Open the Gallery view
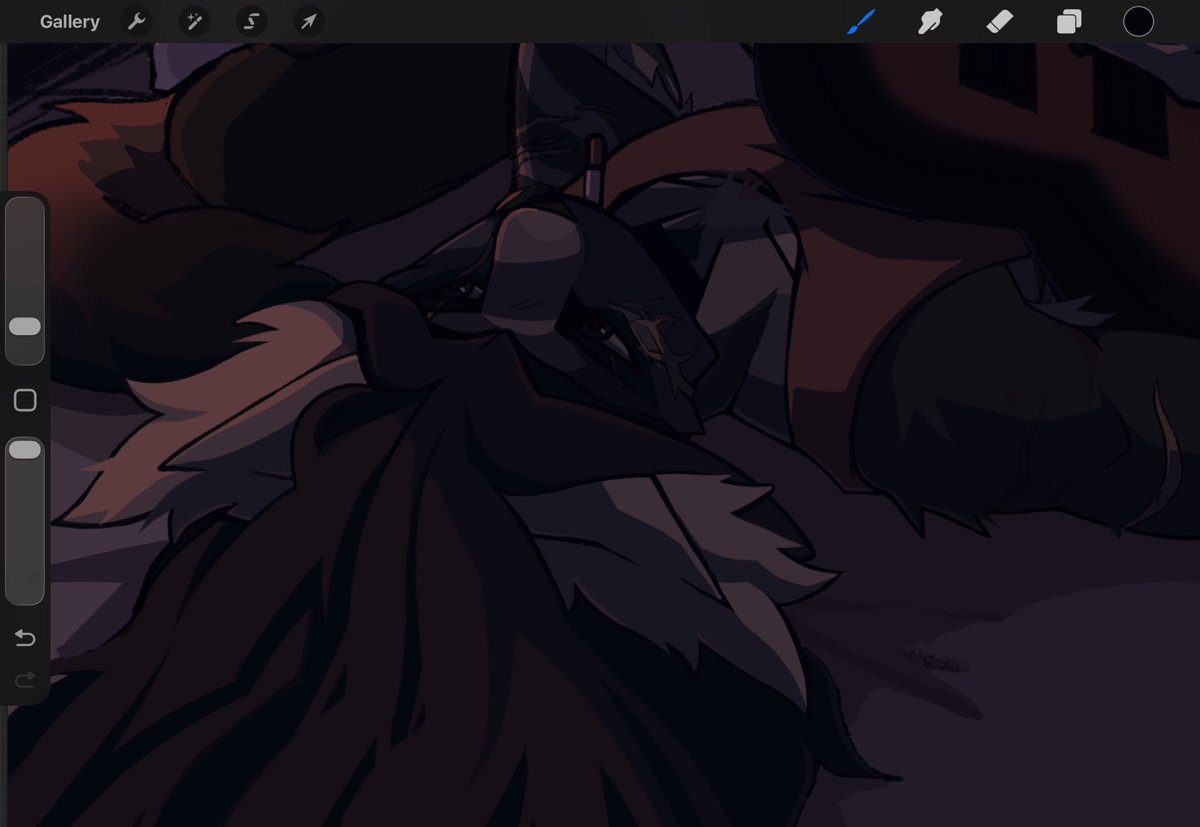Screen dimensions: 1200x827 click(x=70, y=22)
